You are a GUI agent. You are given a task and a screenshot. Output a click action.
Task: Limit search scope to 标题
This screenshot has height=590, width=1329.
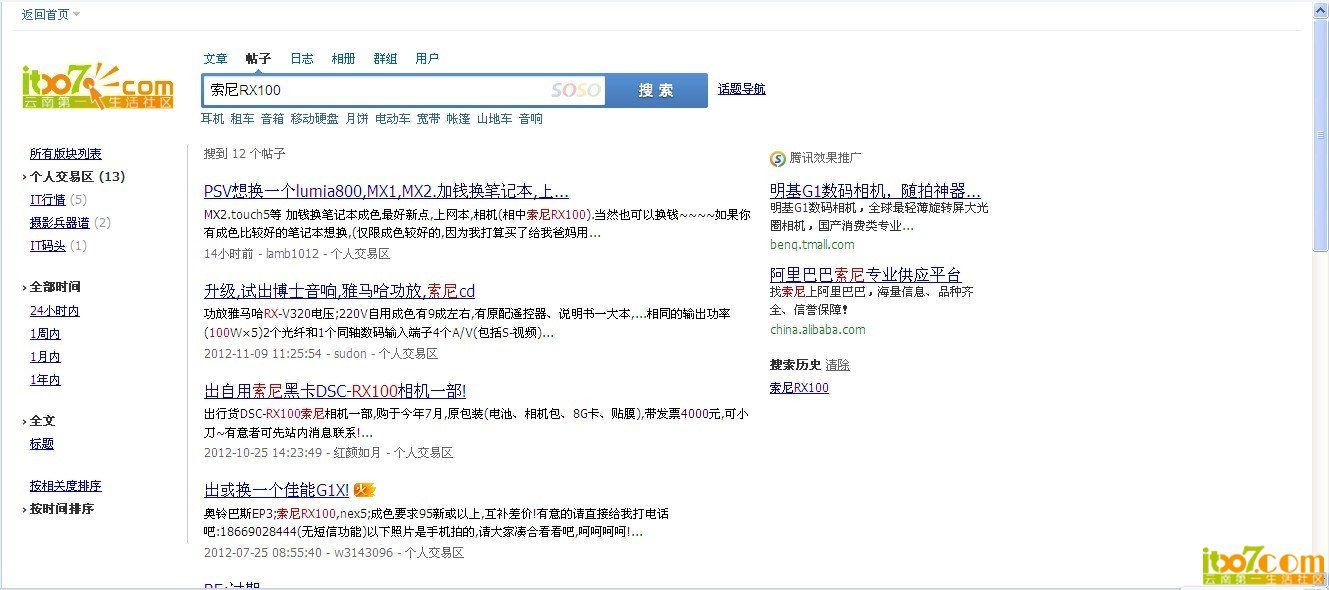(x=41, y=444)
